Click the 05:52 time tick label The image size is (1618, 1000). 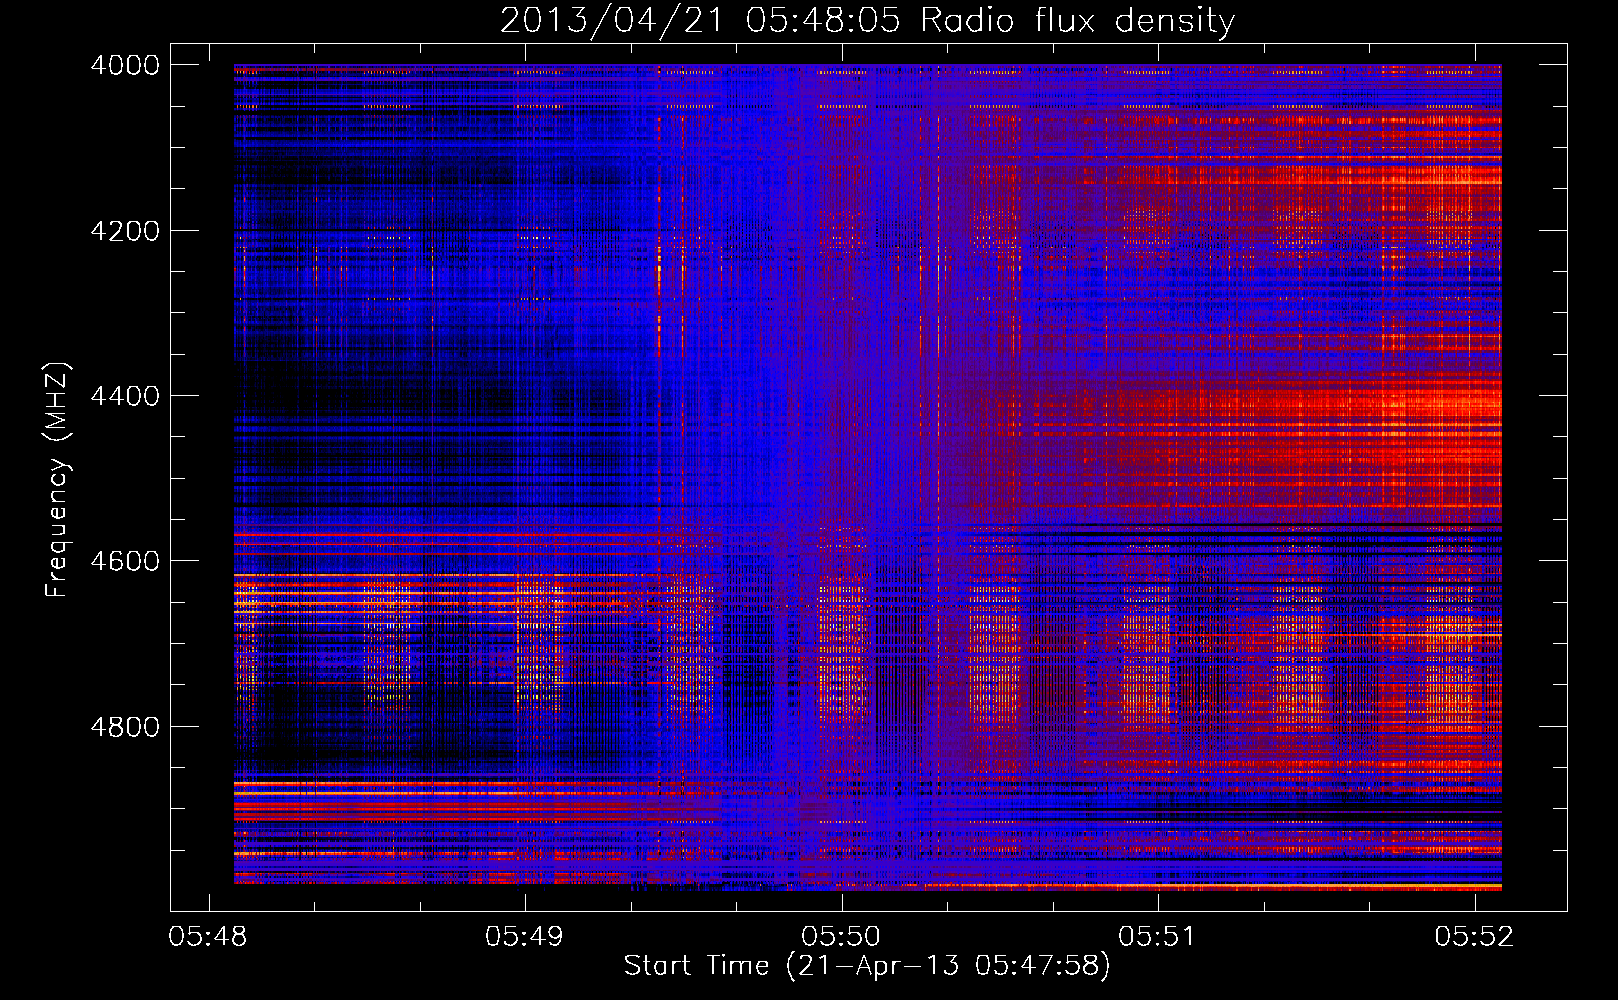(1474, 936)
